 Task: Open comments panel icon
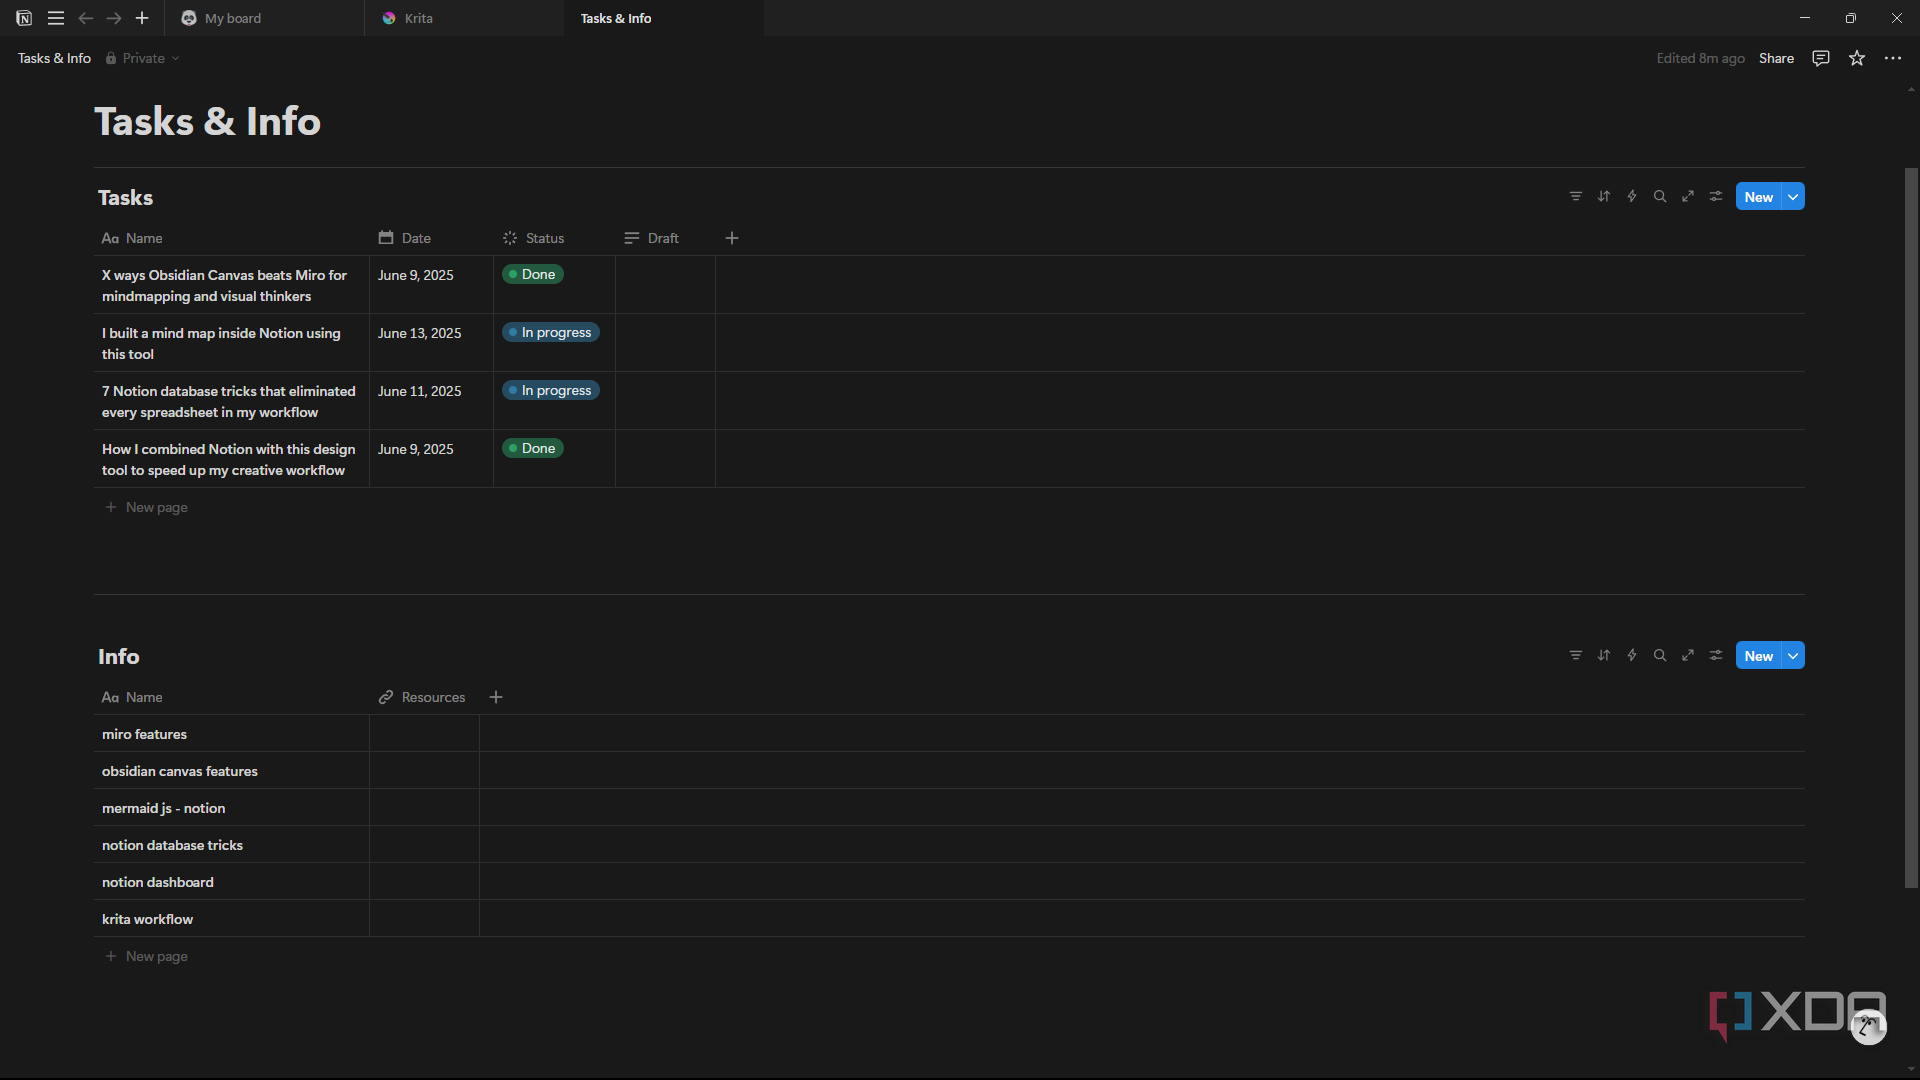(x=1821, y=58)
